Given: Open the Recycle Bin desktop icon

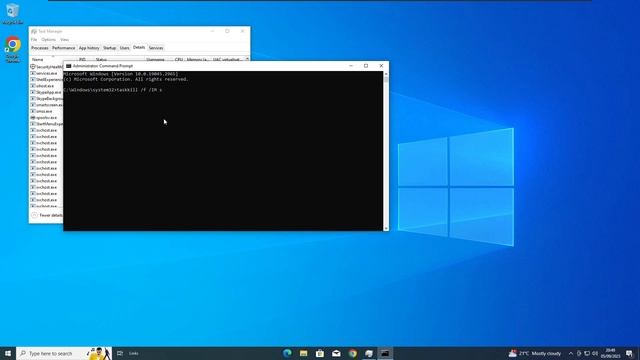Looking at the screenshot, I should tap(12, 13).
